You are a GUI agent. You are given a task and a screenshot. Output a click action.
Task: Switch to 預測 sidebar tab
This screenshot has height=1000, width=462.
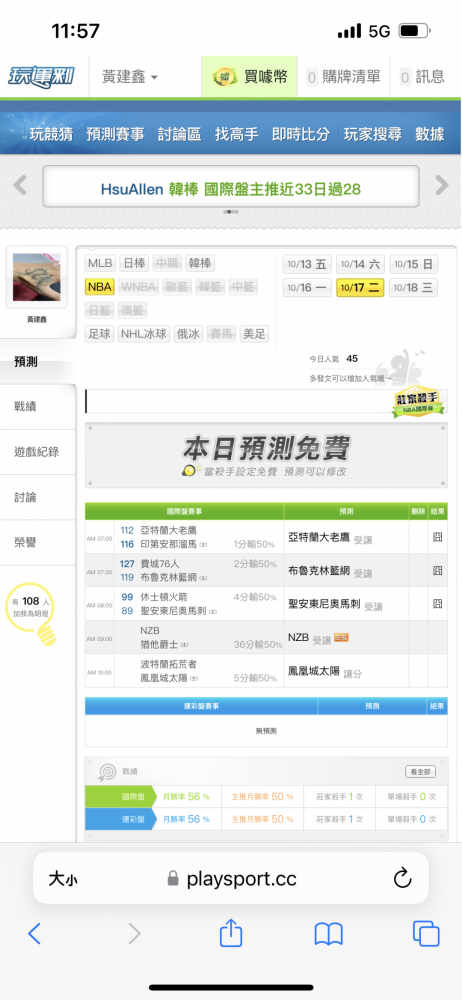[38, 362]
